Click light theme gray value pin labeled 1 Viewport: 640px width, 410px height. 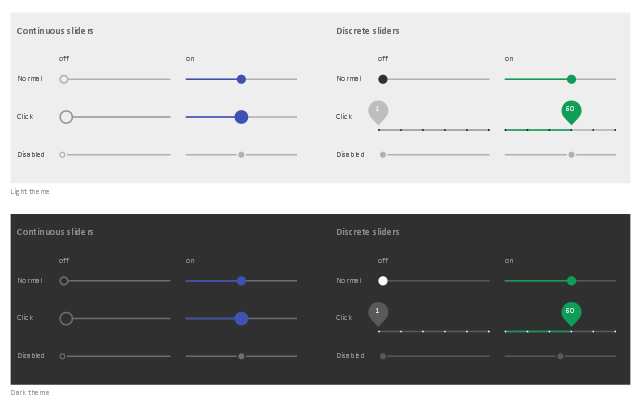pos(378,110)
